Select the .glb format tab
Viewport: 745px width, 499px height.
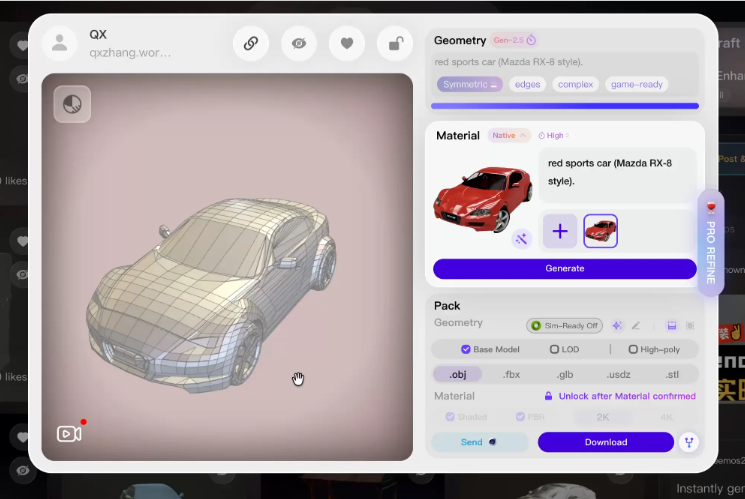[x=564, y=374]
